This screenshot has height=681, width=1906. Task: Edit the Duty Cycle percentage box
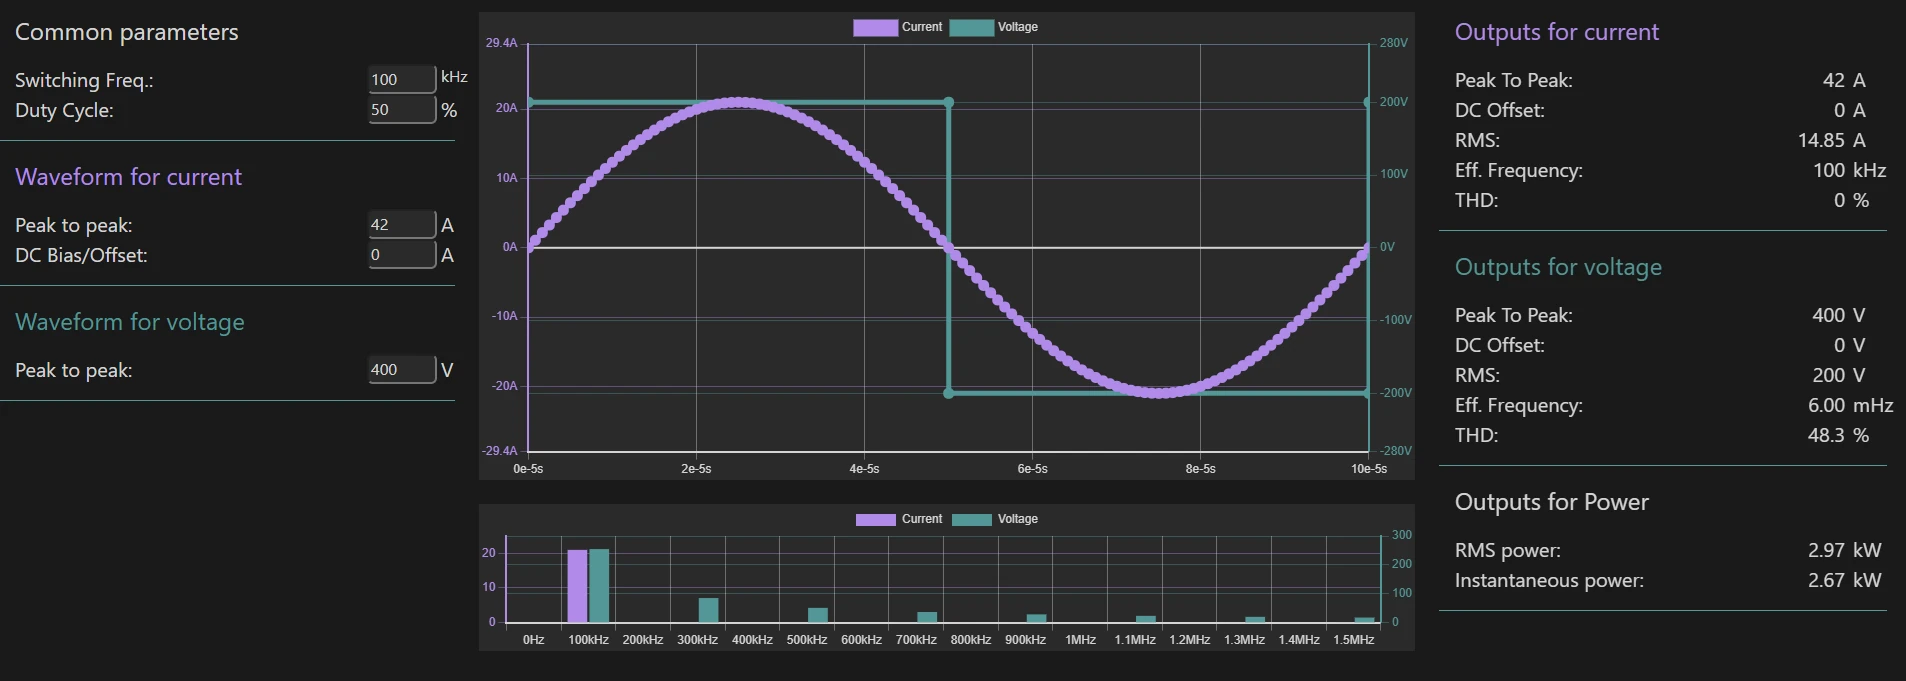[401, 110]
